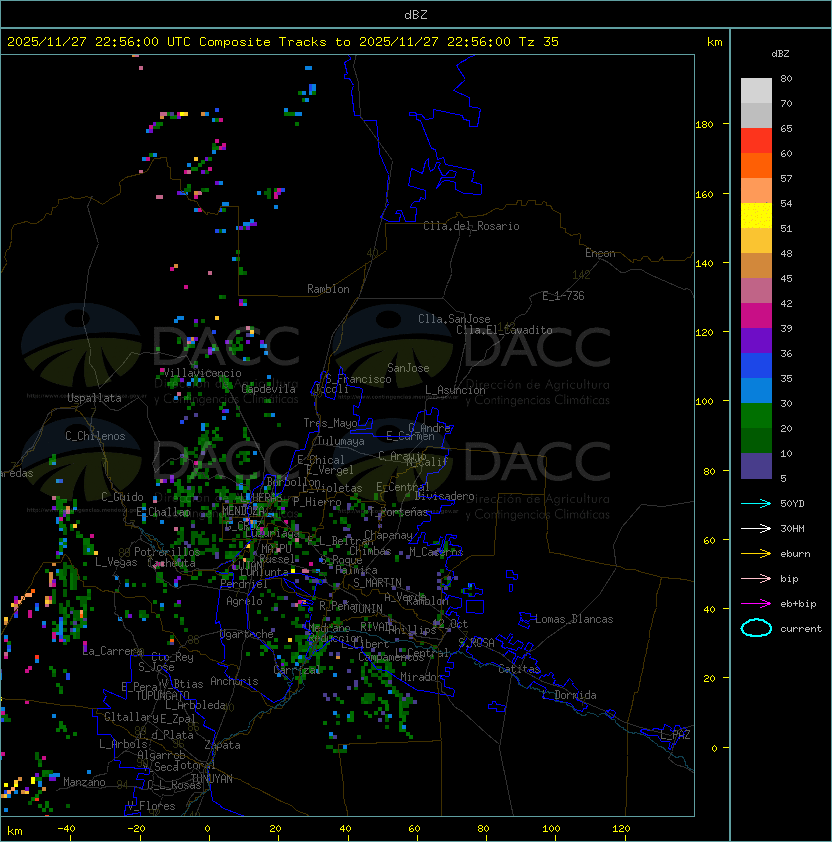Click the white 30HM arrow legend icon
Viewport: 832px width, 842px height.
point(756,528)
